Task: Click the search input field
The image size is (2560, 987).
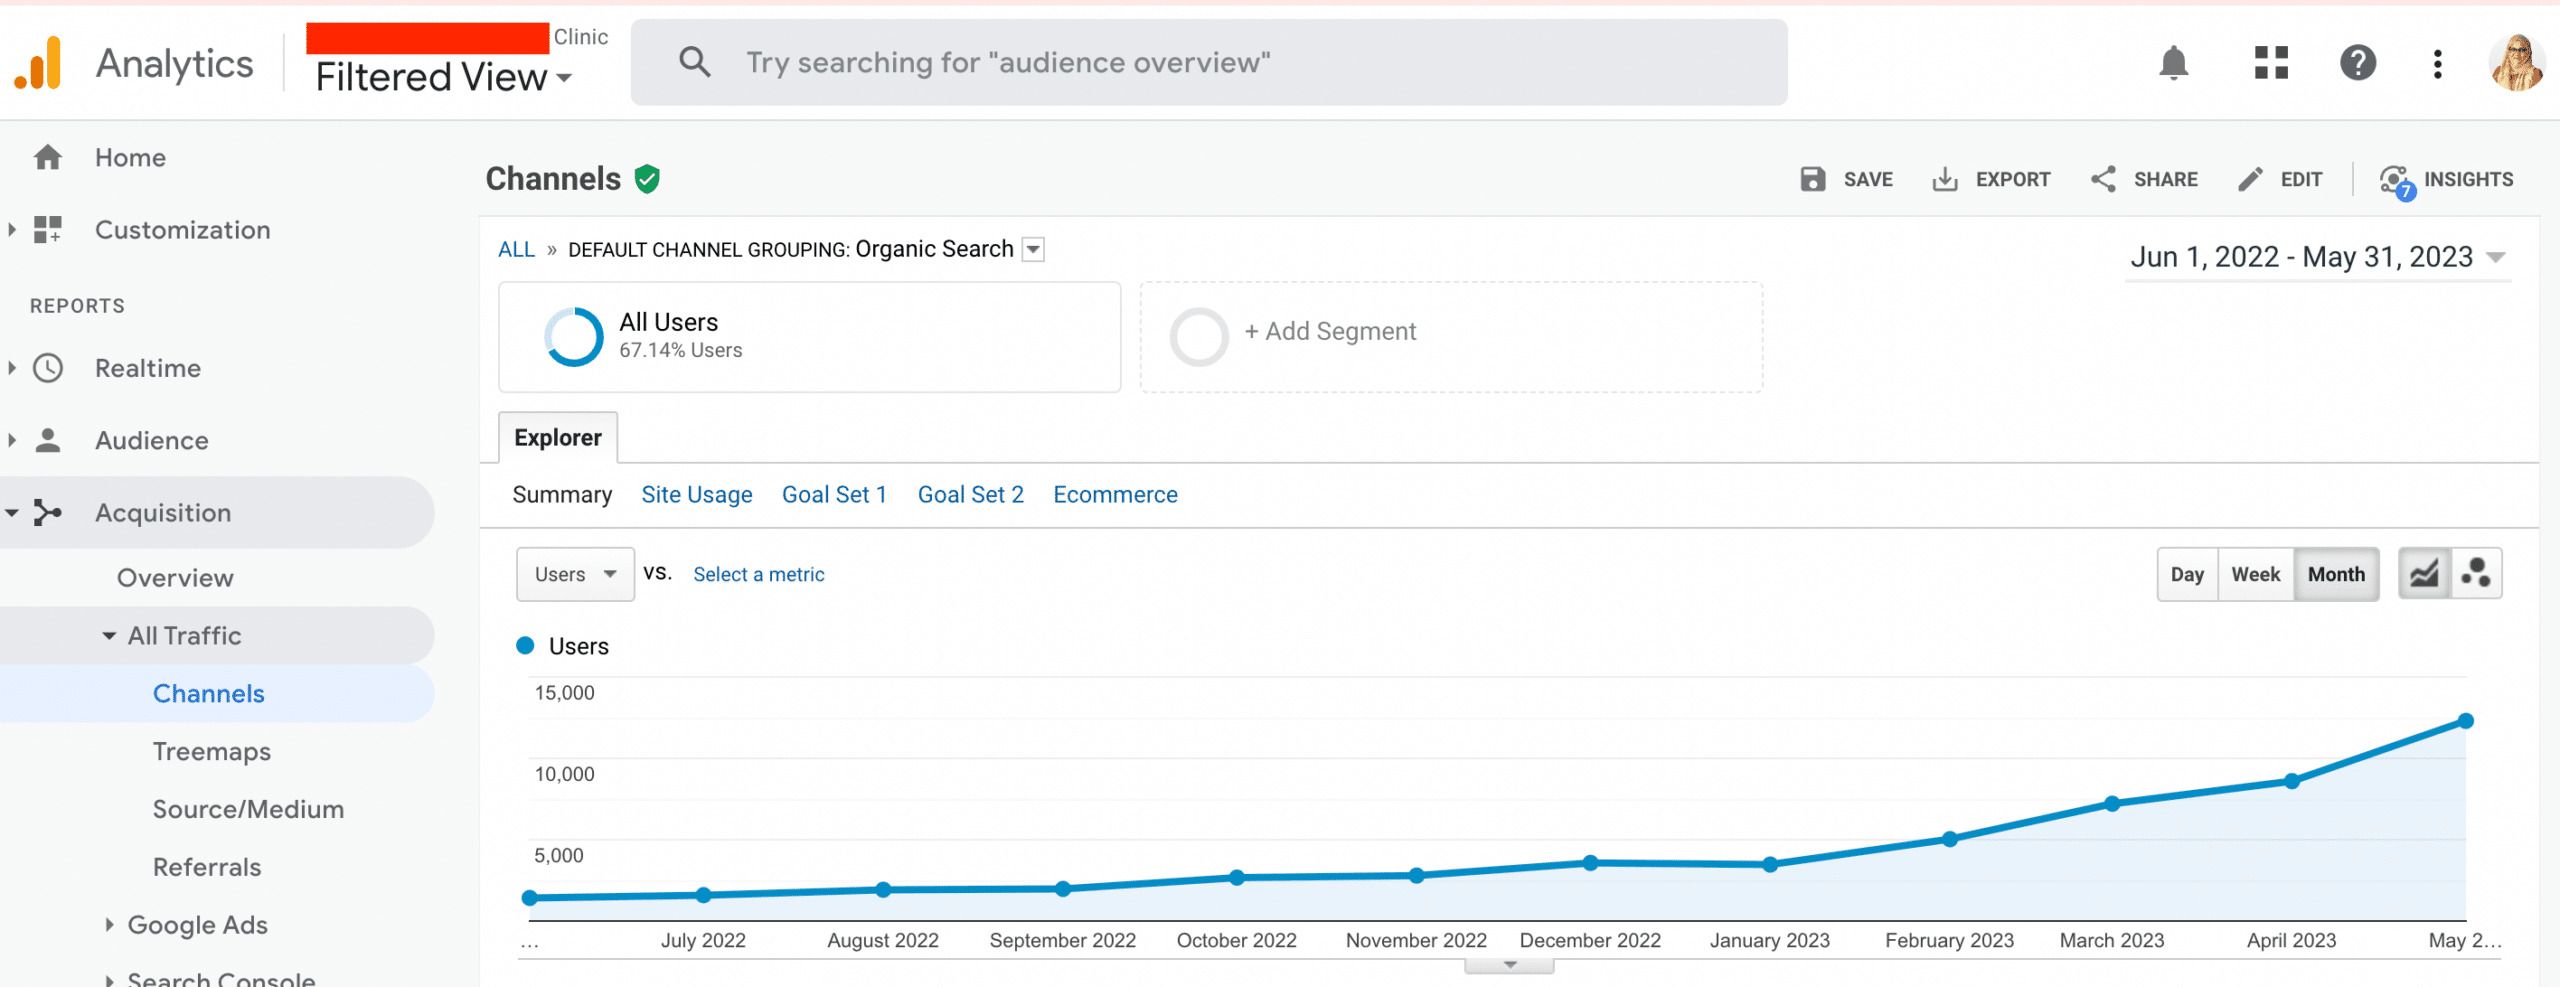Action: click(1209, 62)
